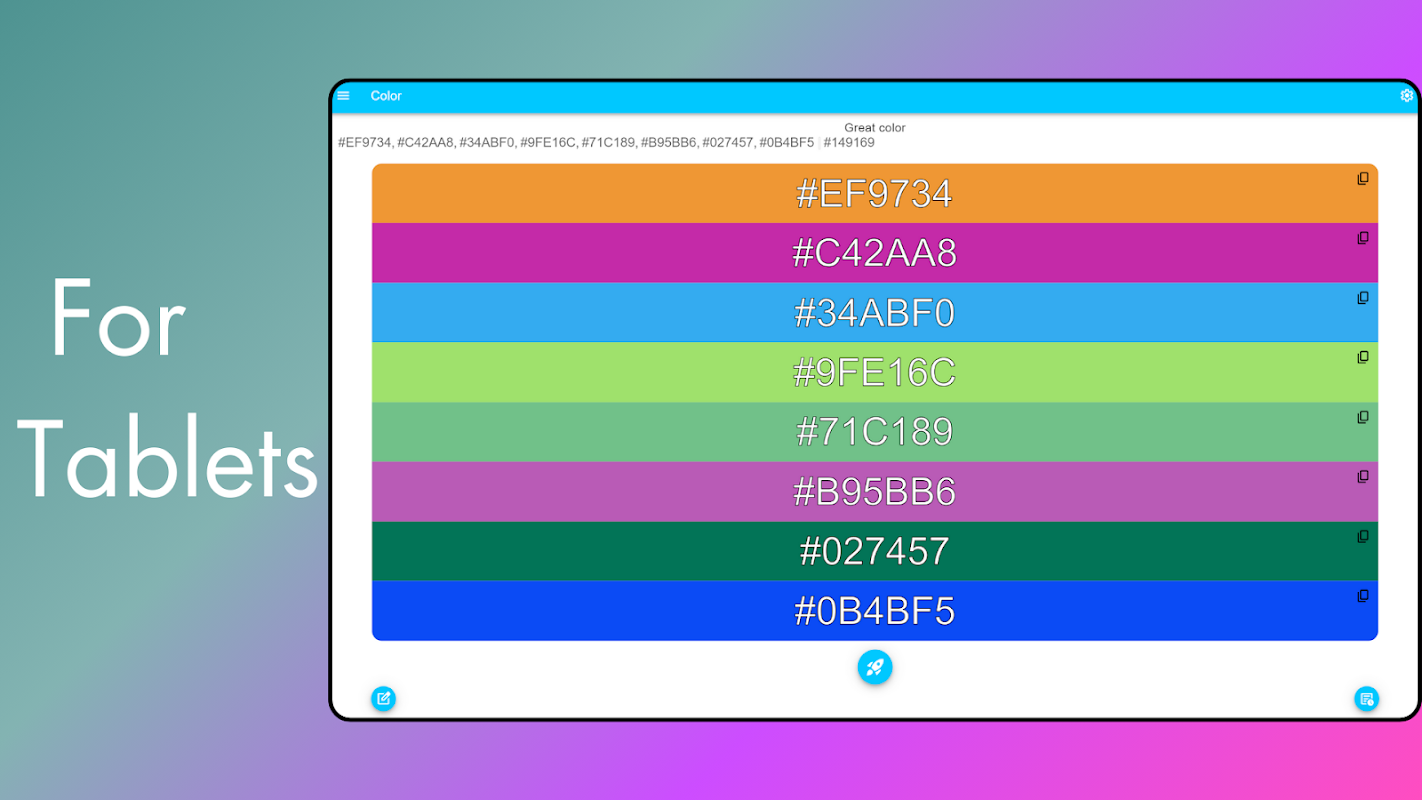Select the purple #B95BB6 color bar

click(x=875, y=492)
